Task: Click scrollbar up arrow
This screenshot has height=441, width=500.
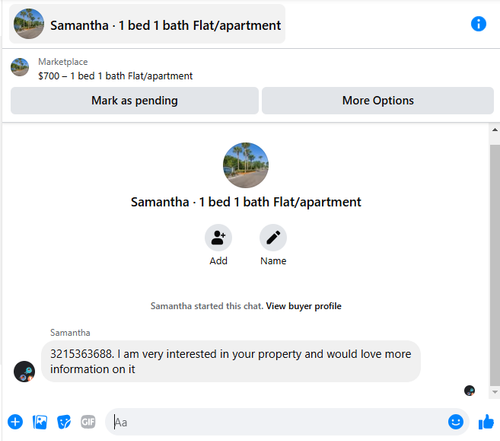Action: [x=495, y=130]
